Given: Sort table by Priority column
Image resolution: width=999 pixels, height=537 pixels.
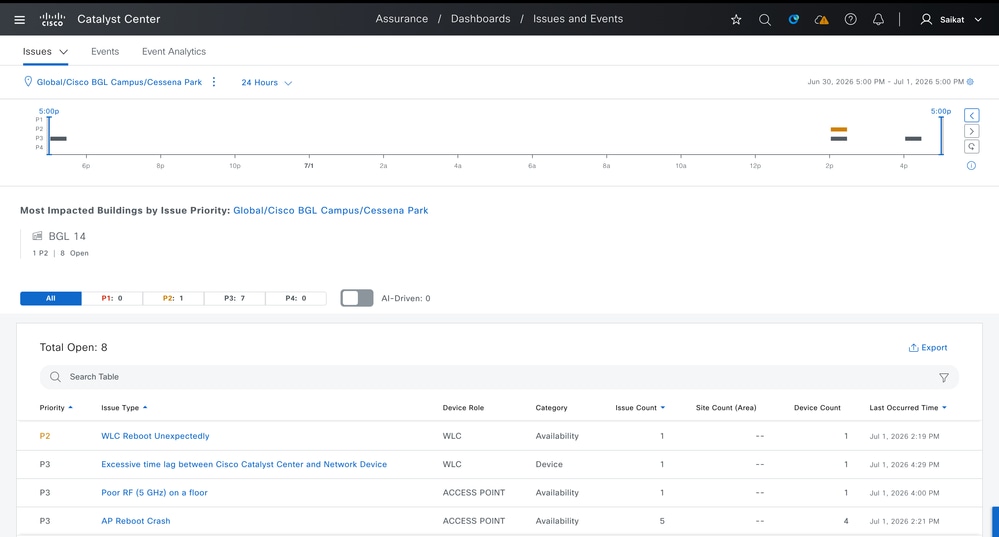Looking at the screenshot, I should (56, 408).
